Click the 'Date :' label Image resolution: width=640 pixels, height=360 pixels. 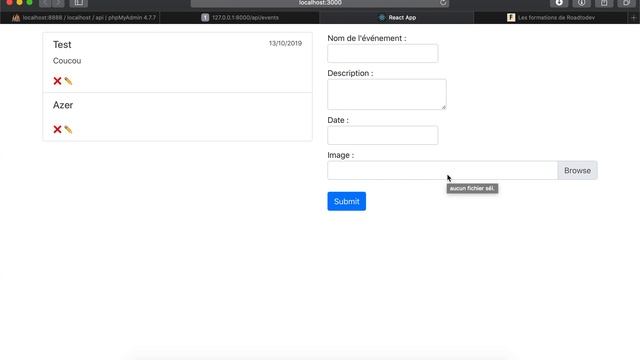[338, 120]
